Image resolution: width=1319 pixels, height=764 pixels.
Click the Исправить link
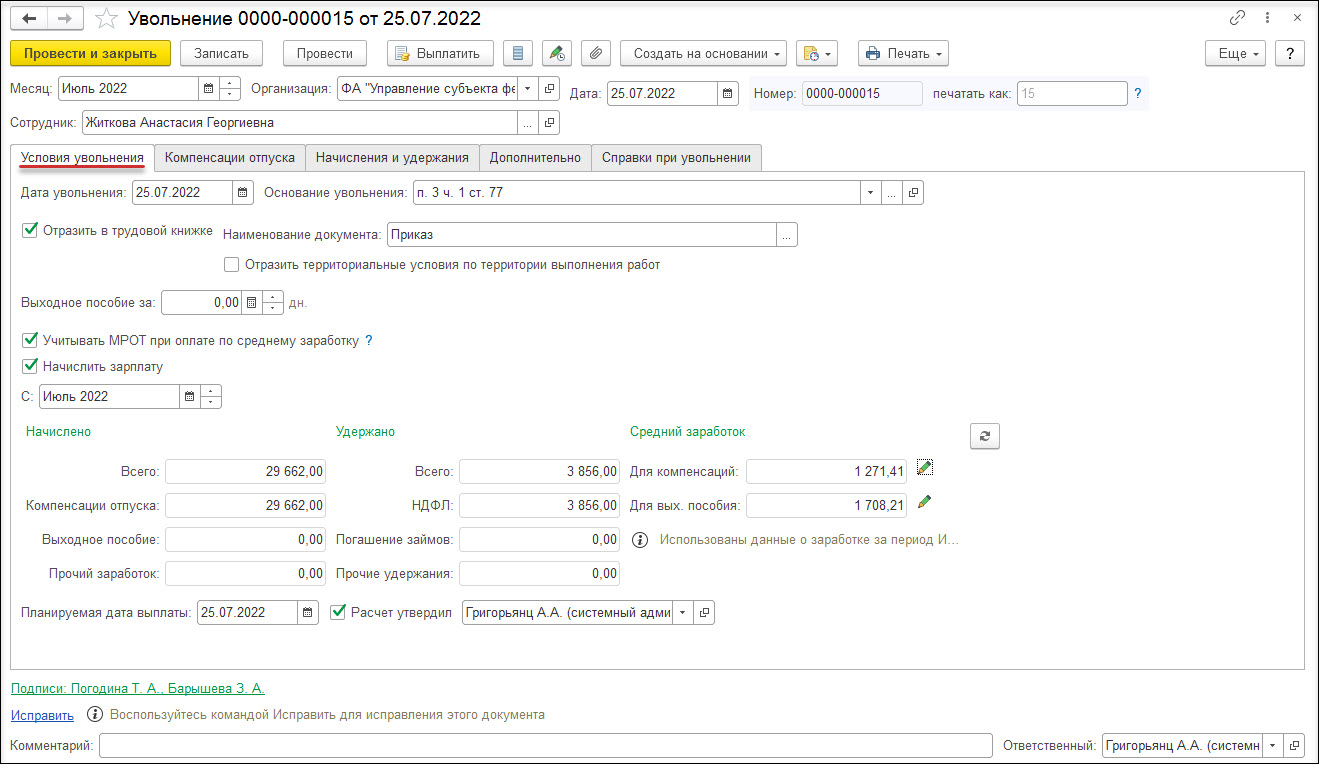[42, 715]
